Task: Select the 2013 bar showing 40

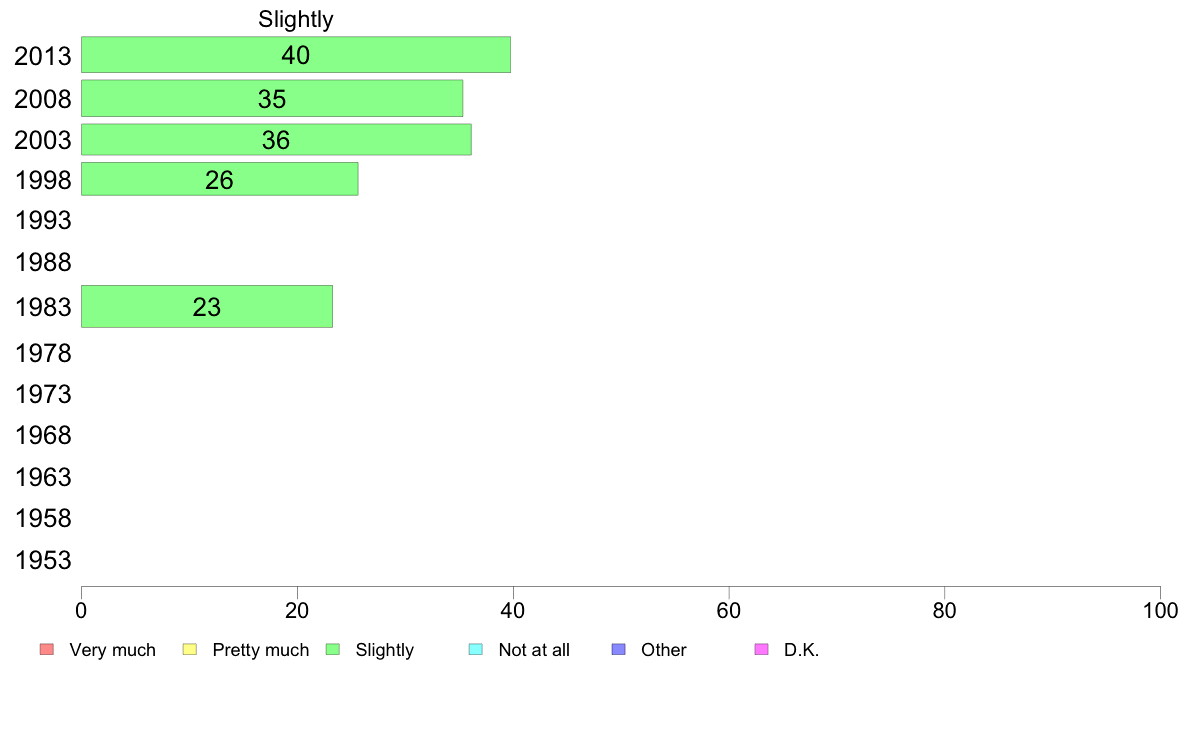Action: (x=295, y=55)
